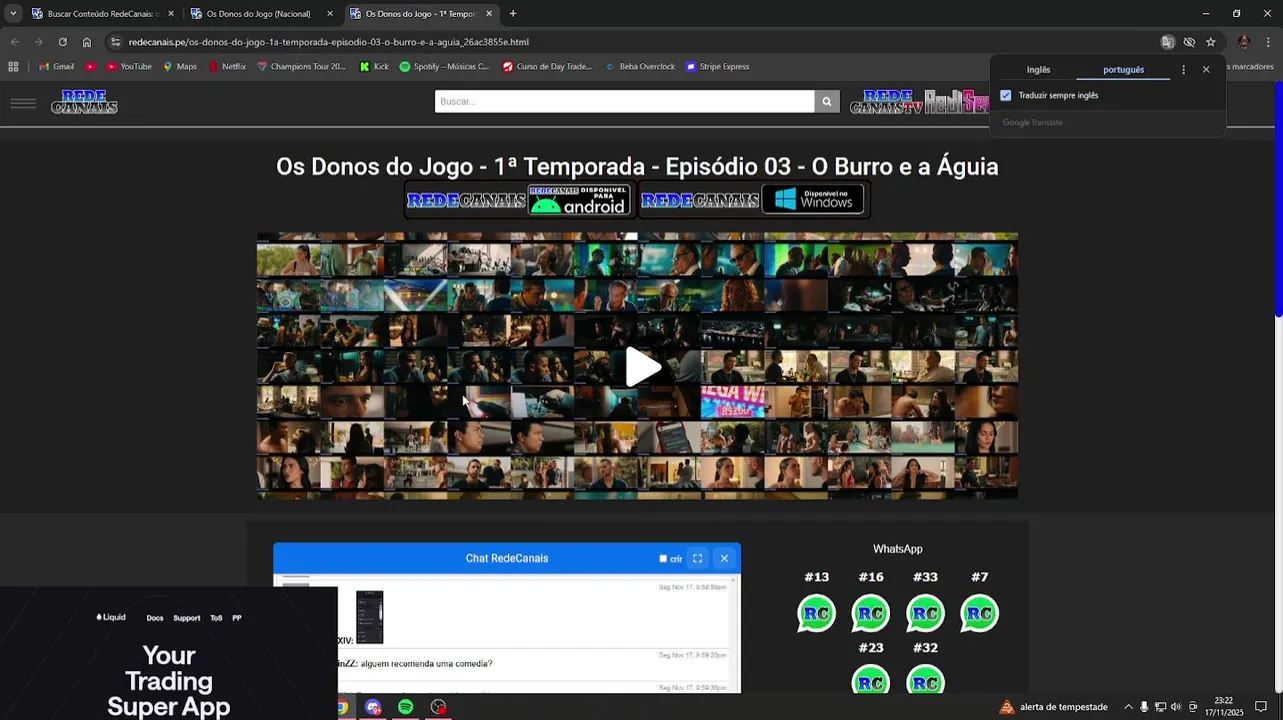Open the Windows notification center icon
This screenshot has height=720, width=1283.
[1261, 707]
